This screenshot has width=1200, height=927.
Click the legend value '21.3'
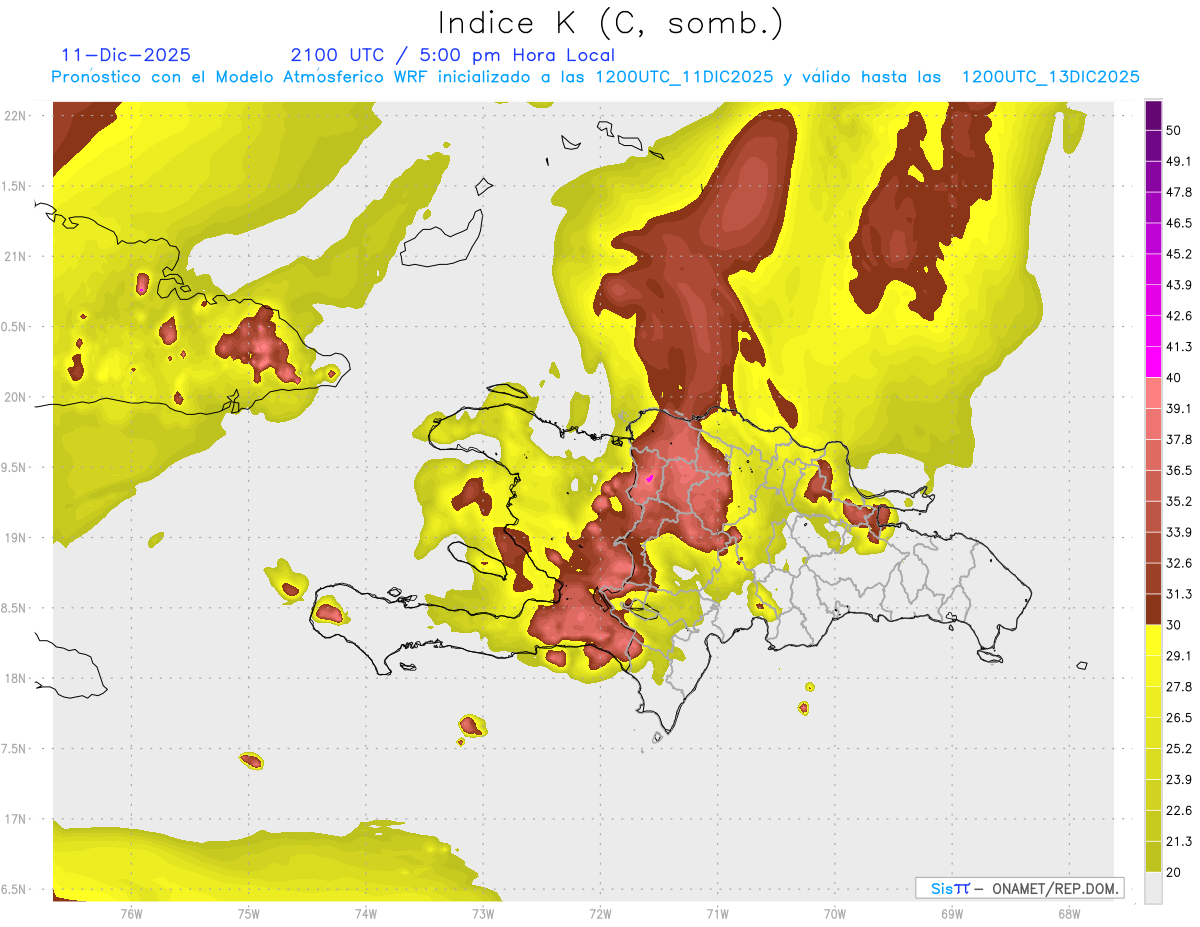pos(1179,841)
